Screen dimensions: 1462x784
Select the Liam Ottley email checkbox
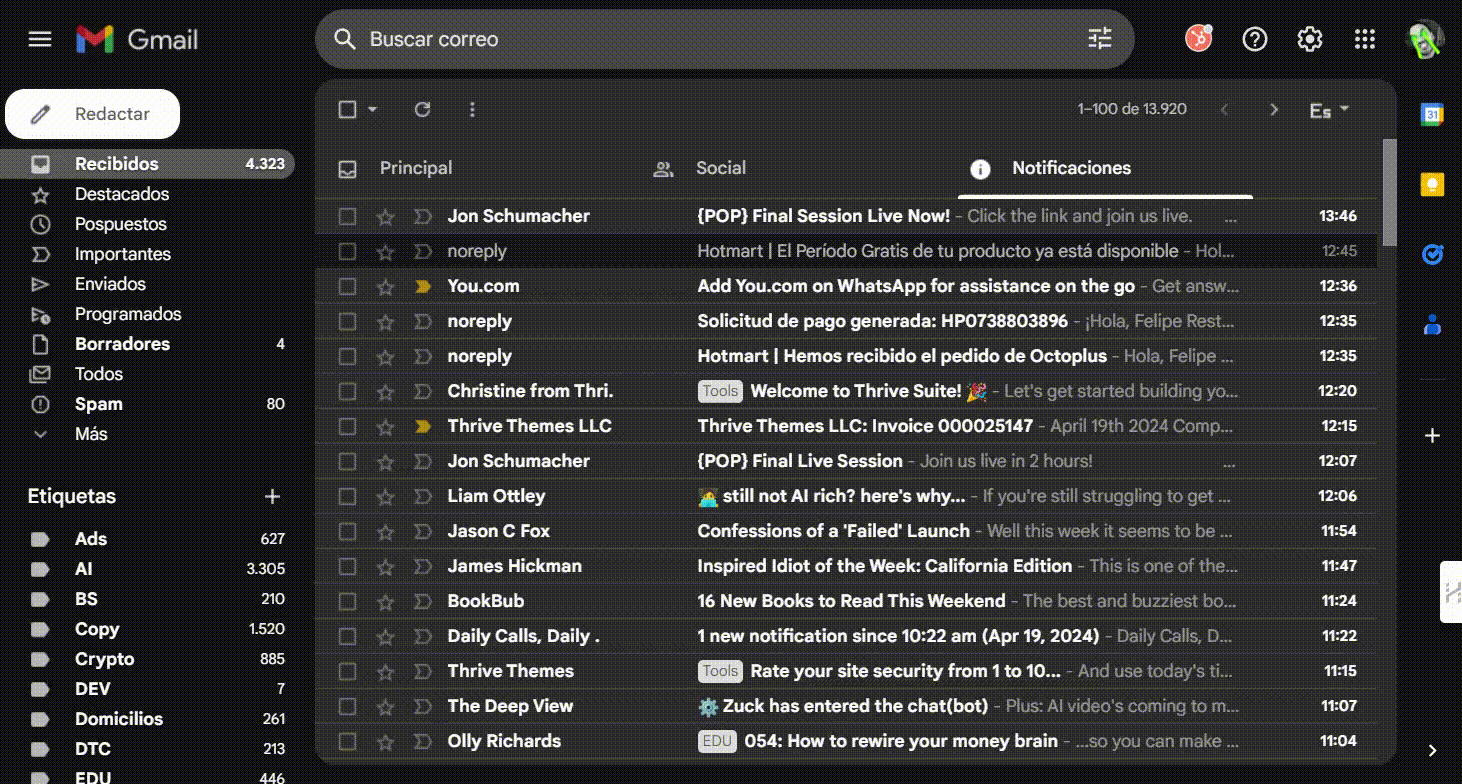347,497
